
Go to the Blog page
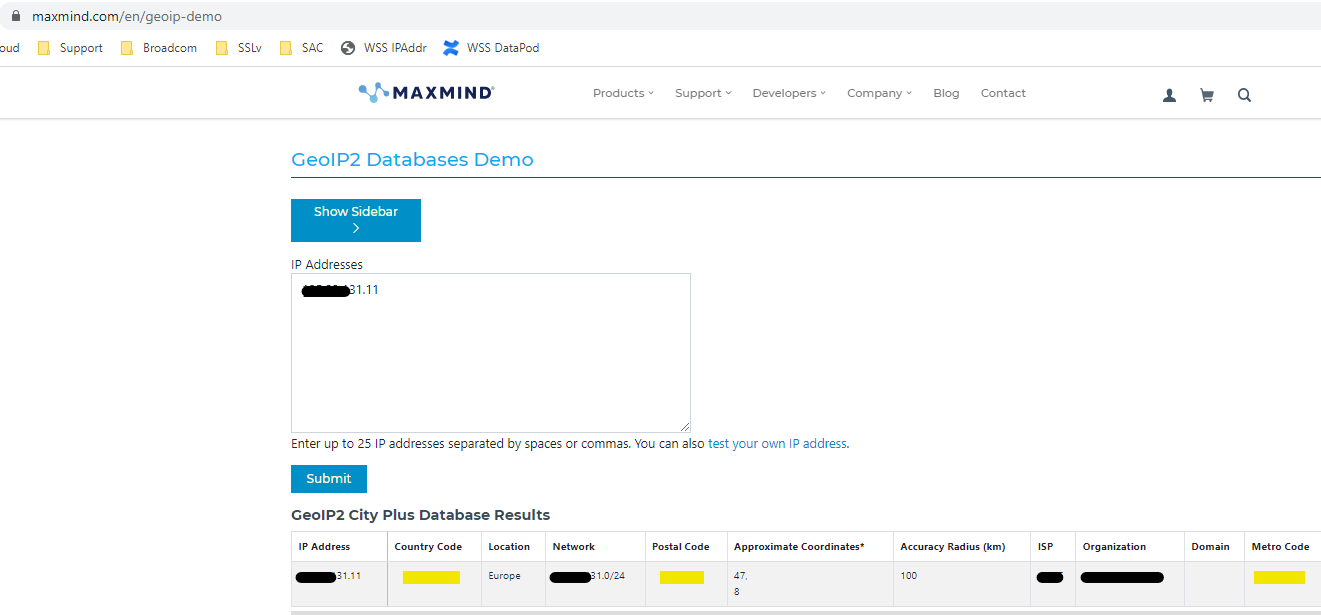(946, 93)
